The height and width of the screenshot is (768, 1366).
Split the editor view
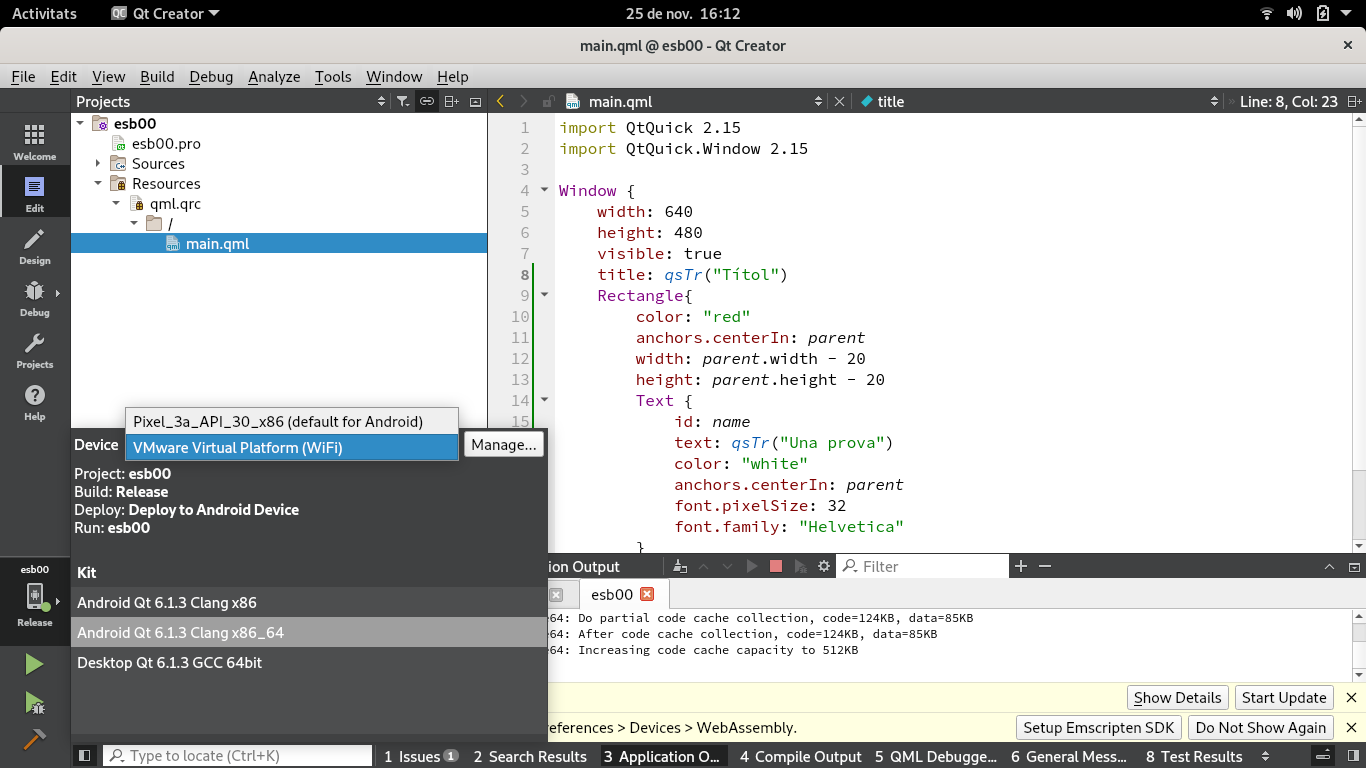(x=1354, y=101)
